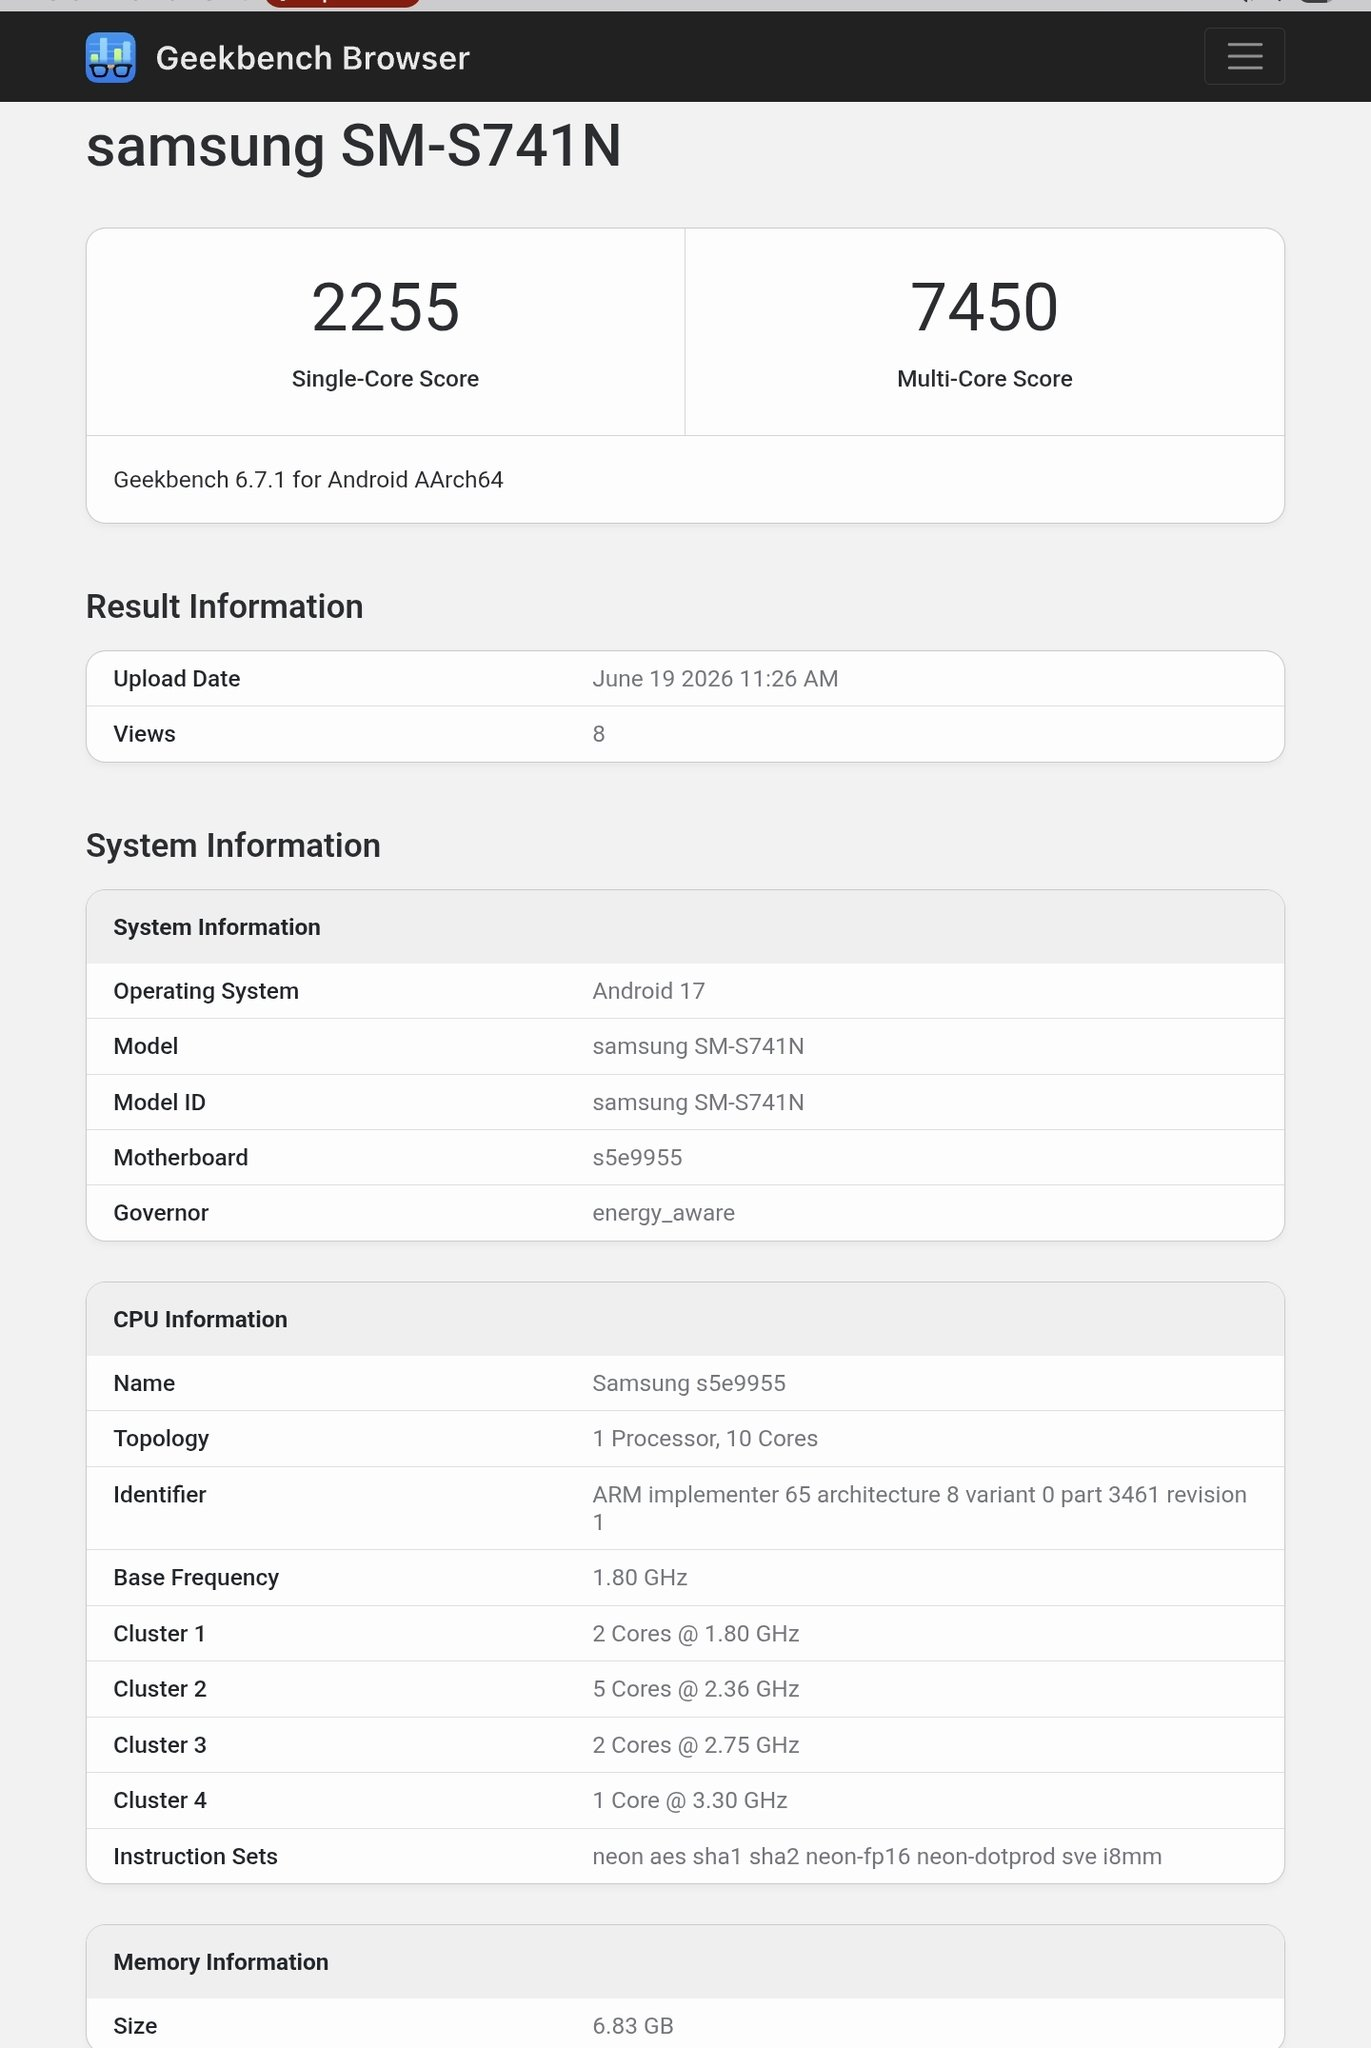This screenshot has height=2048, width=1371.
Task: Select the 1 Core @ 3.30 GHz value
Action: 690,1800
